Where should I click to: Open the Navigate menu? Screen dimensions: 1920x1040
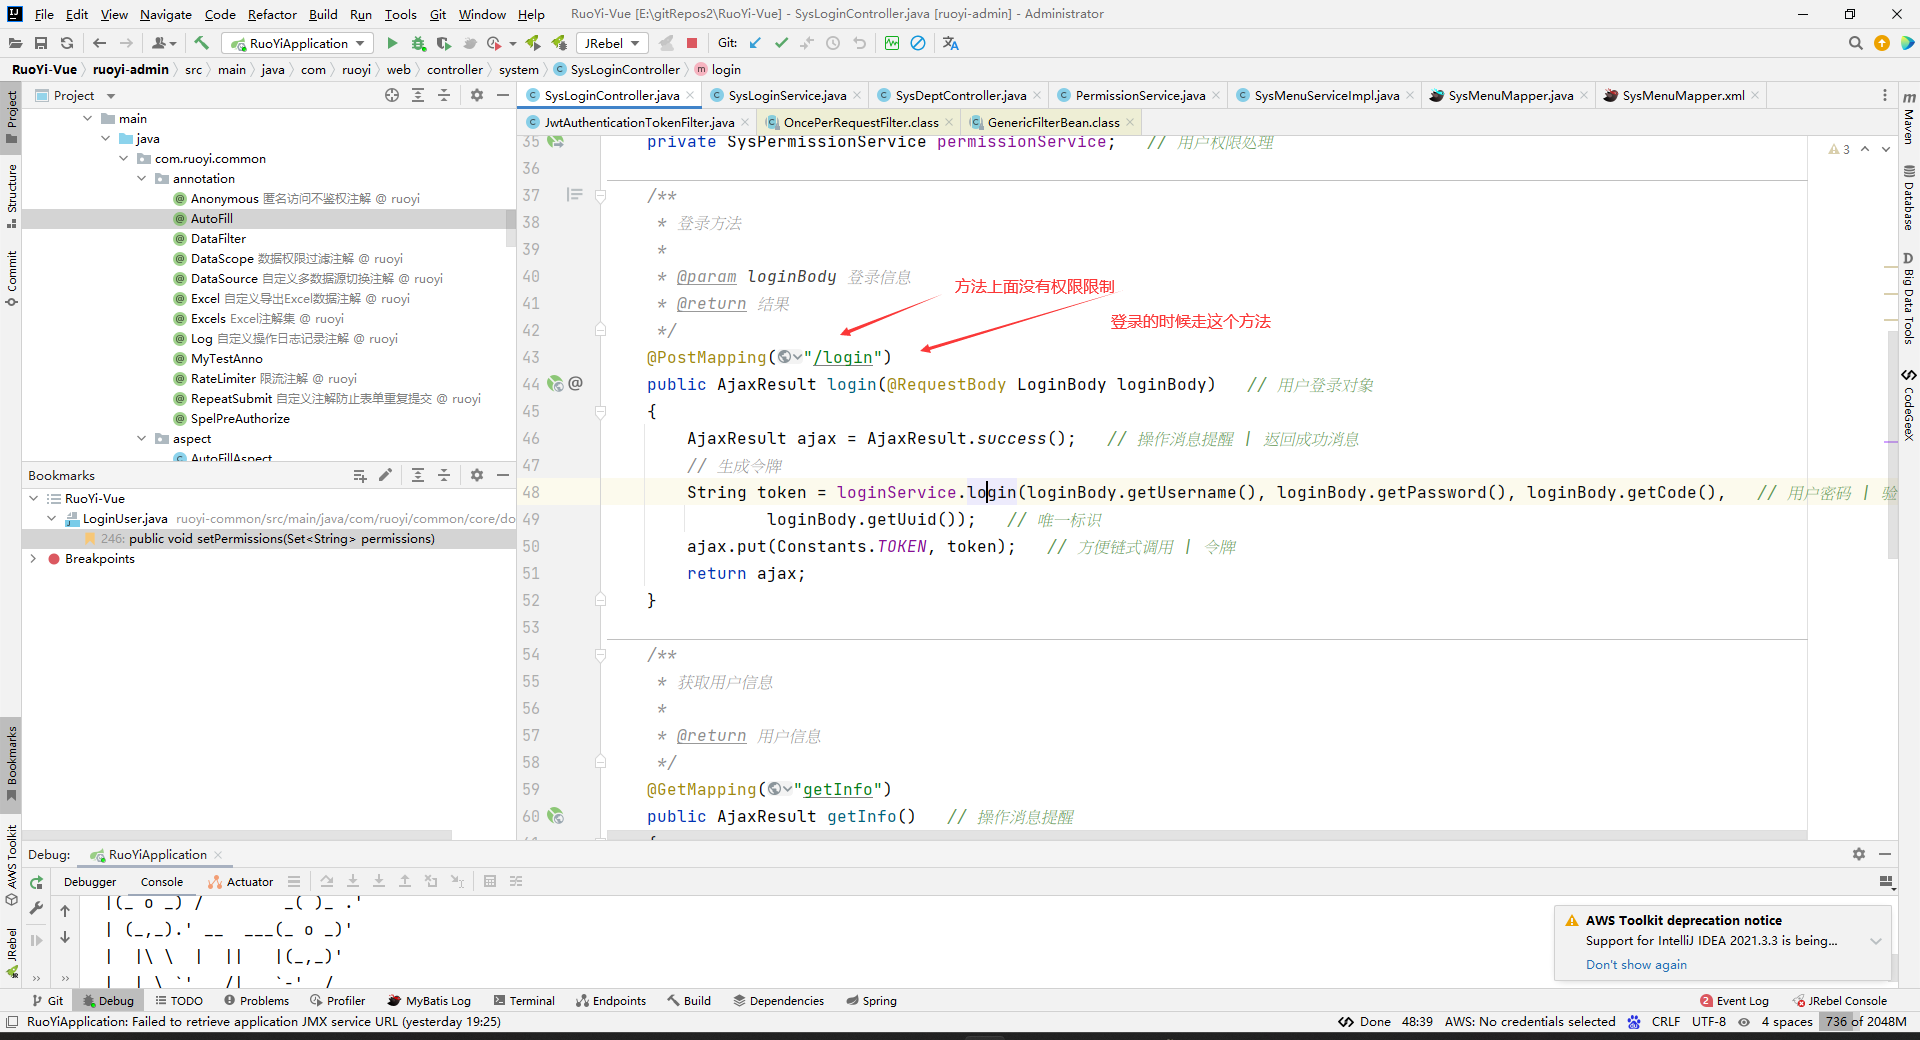(x=165, y=14)
